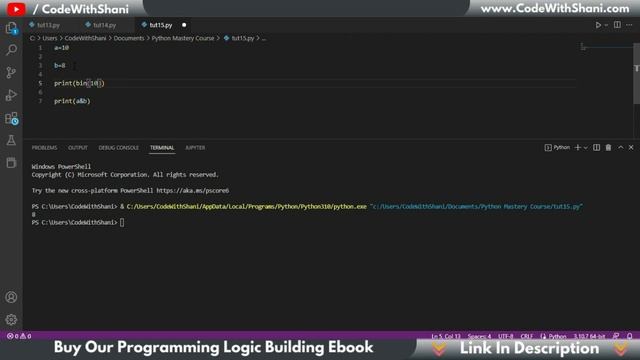This screenshot has width=640, height=360.
Task: Open the JUPYTER panel tab
Action: tap(196, 148)
